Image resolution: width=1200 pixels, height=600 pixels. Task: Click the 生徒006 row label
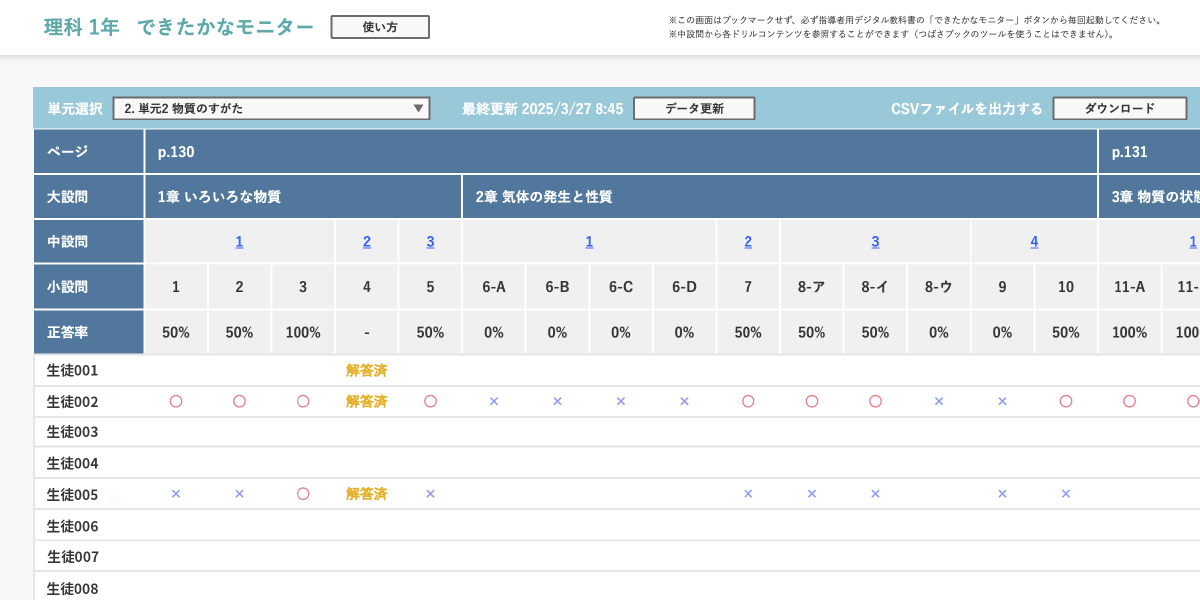72,526
